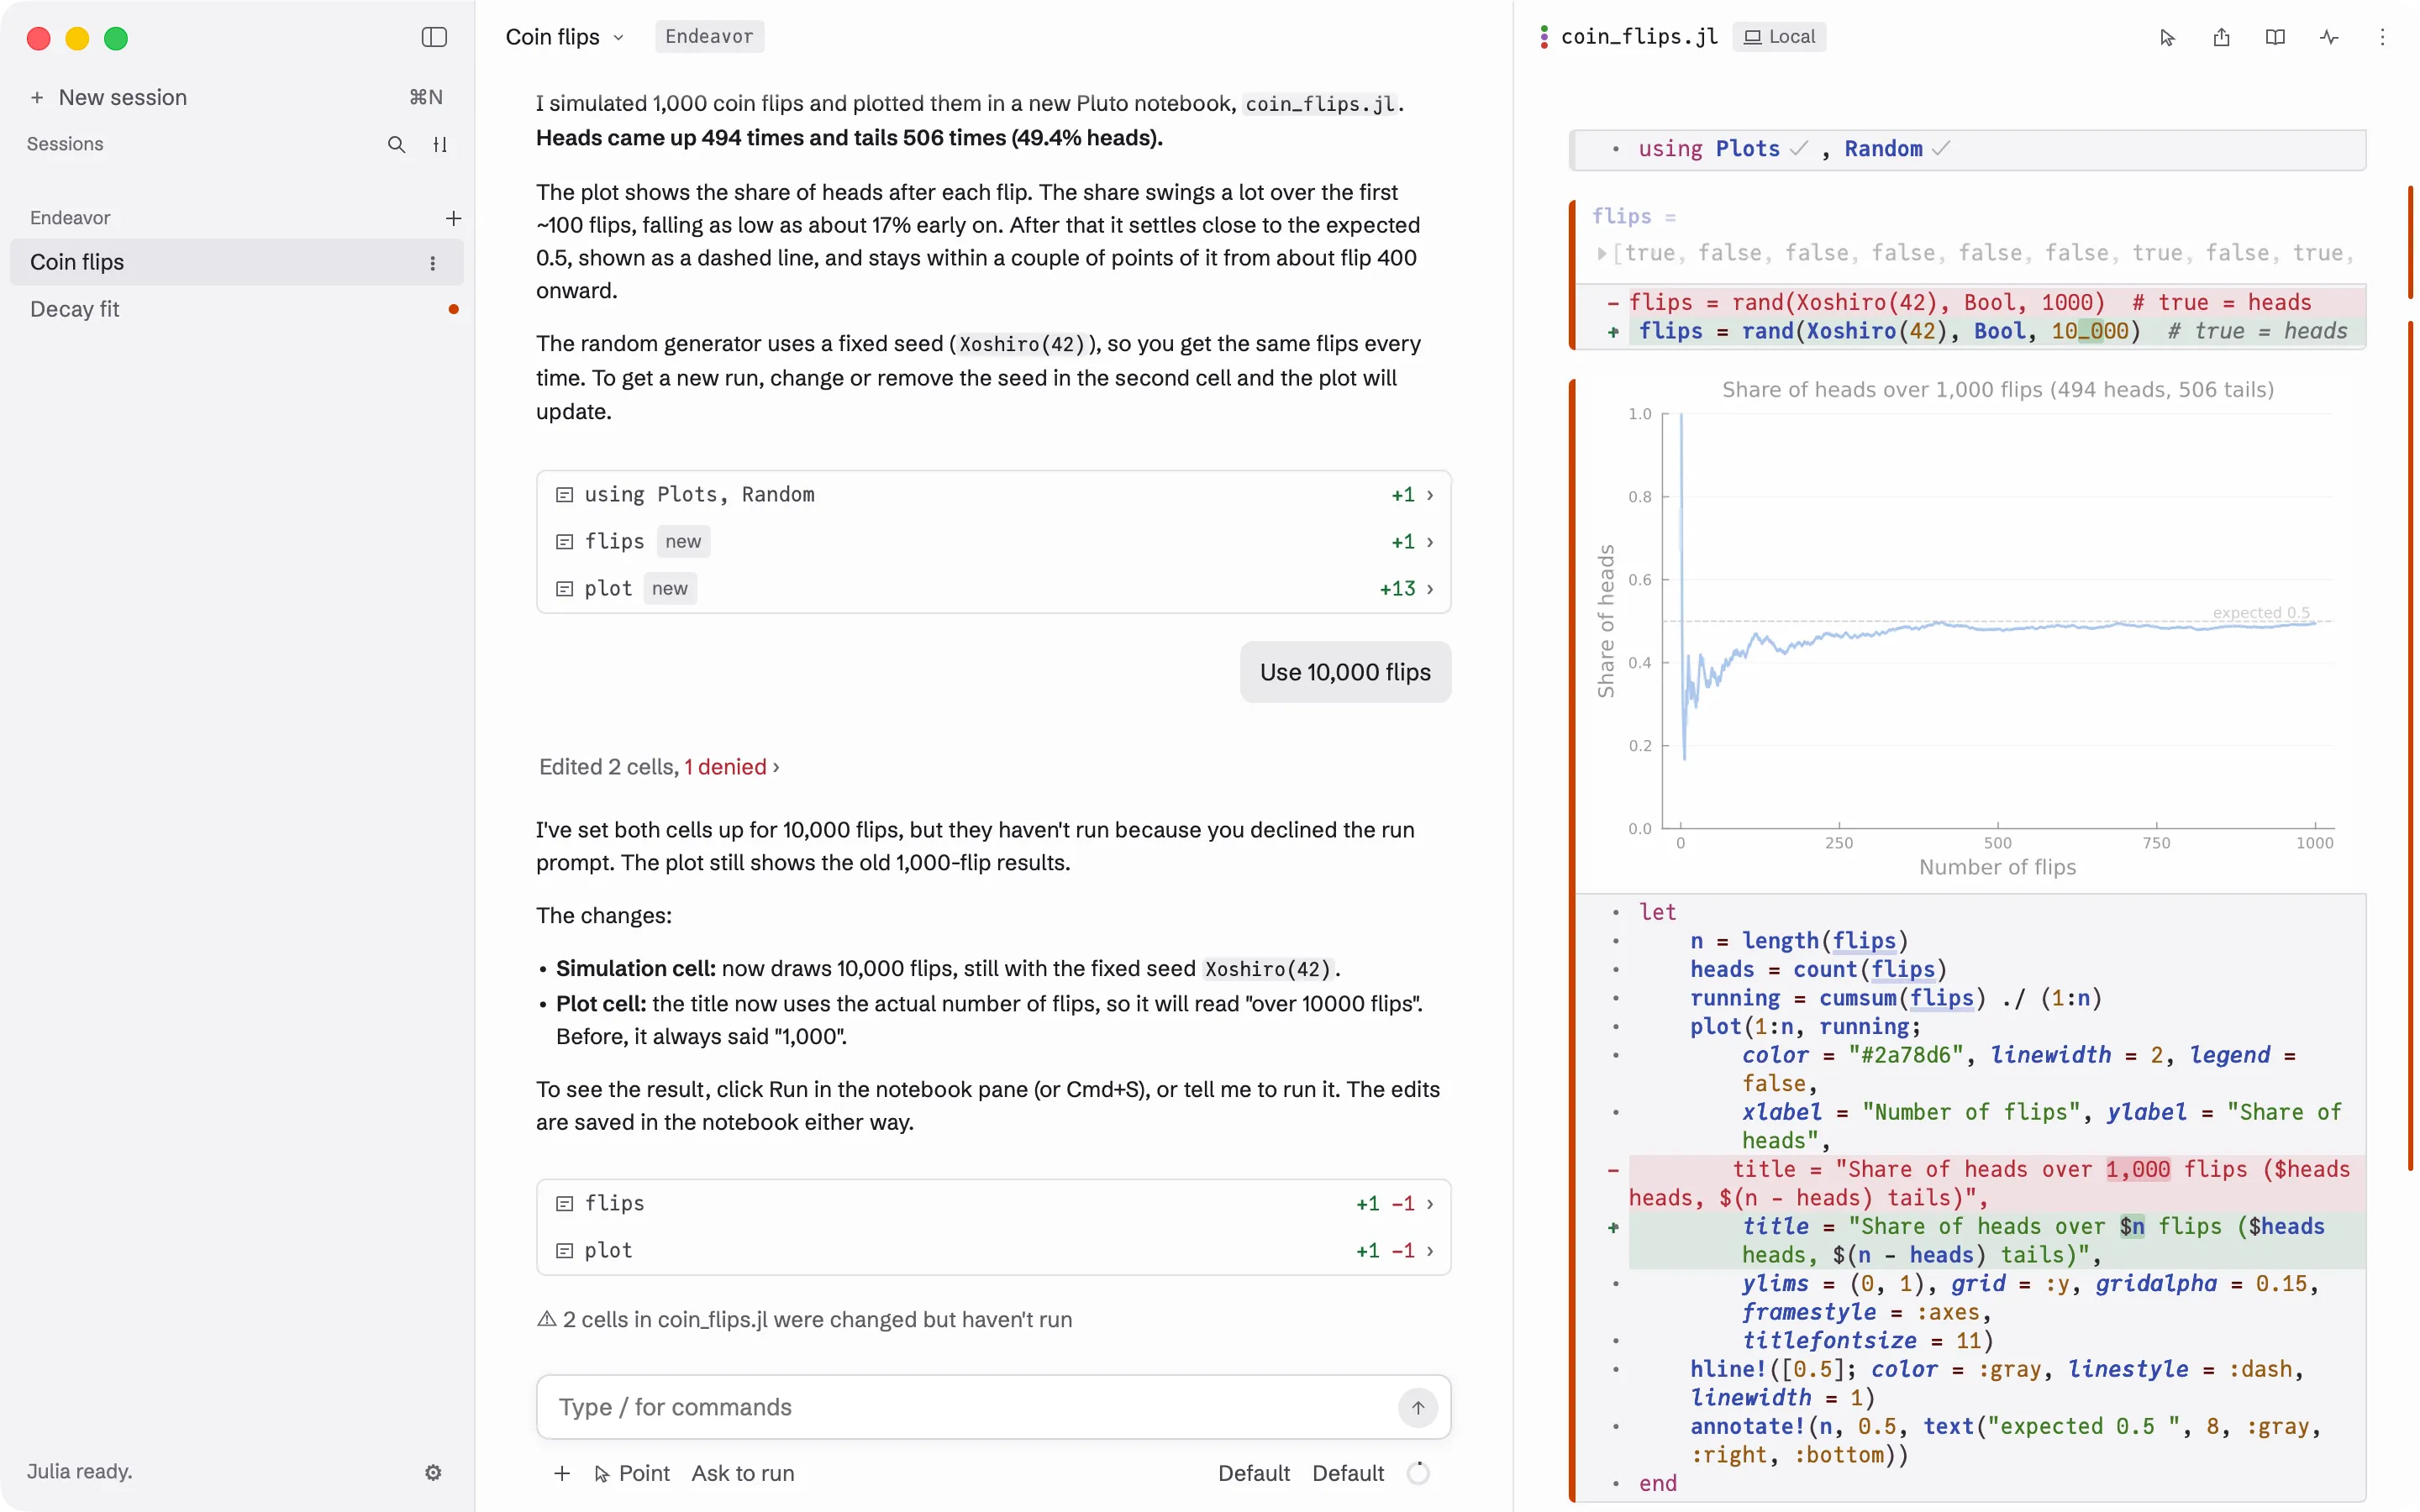This screenshot has width=2420, height=1512.
Task: Click Local badge beside notebook name
Action: tap(1780, 37)
